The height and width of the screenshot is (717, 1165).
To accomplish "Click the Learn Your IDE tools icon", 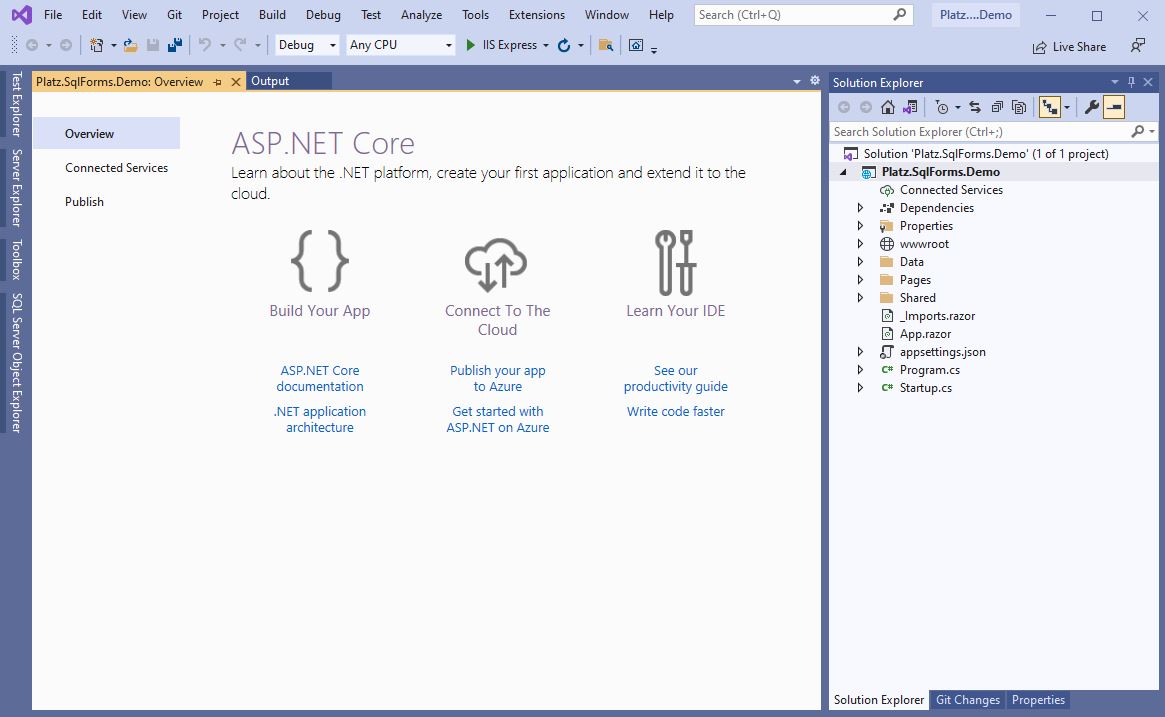I will [x=675, y=262].
